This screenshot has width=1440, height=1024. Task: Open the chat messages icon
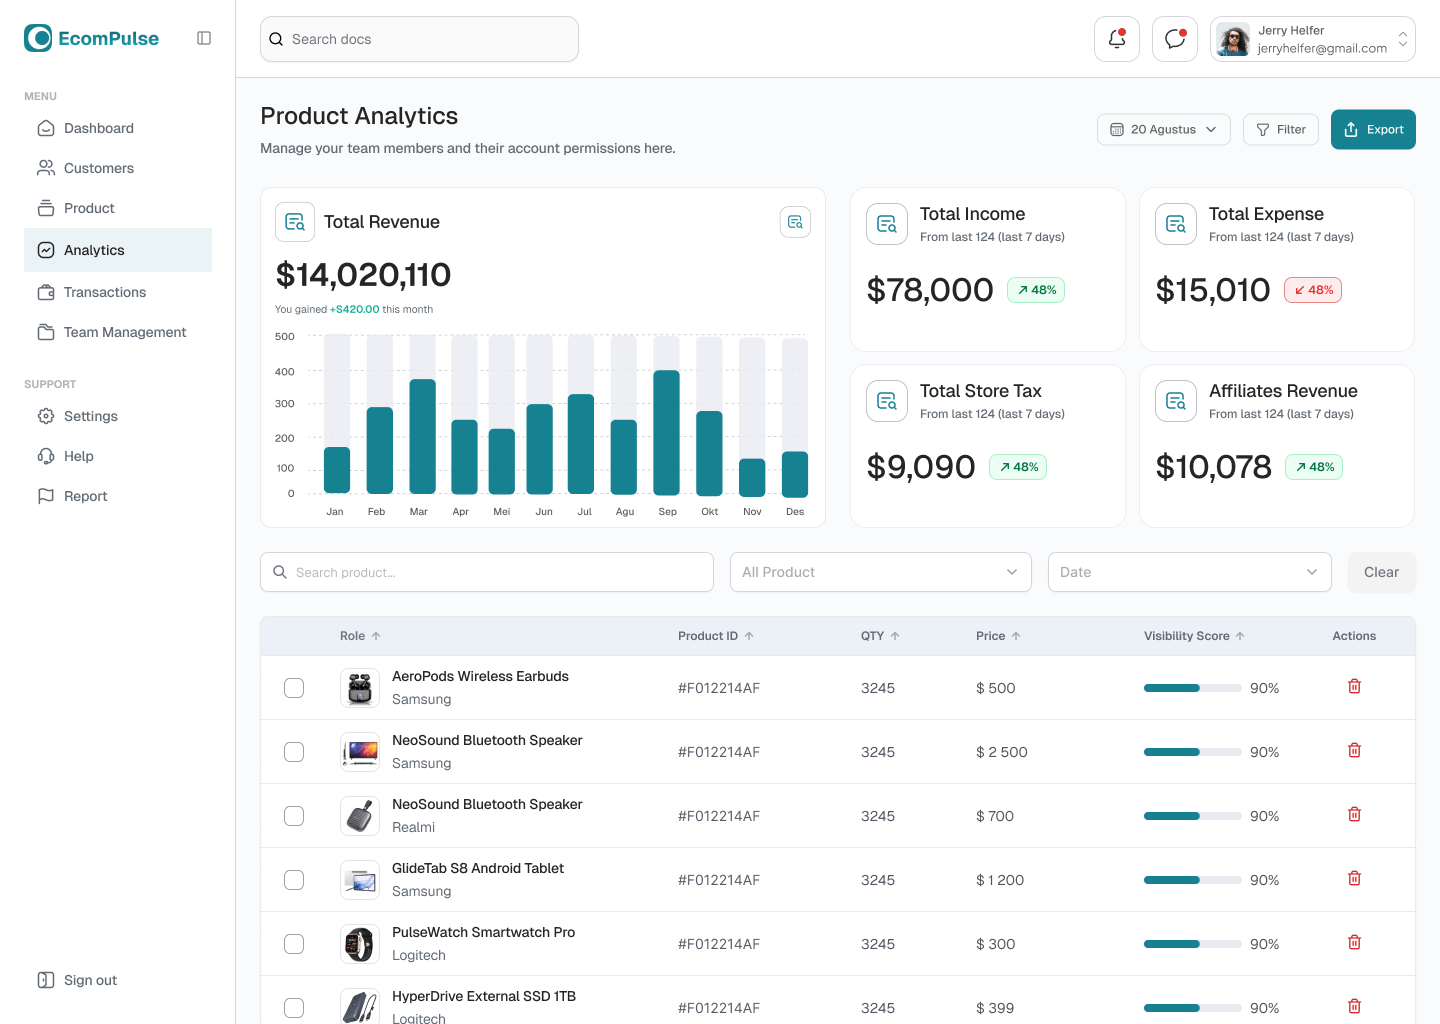tap(1174, 38)
